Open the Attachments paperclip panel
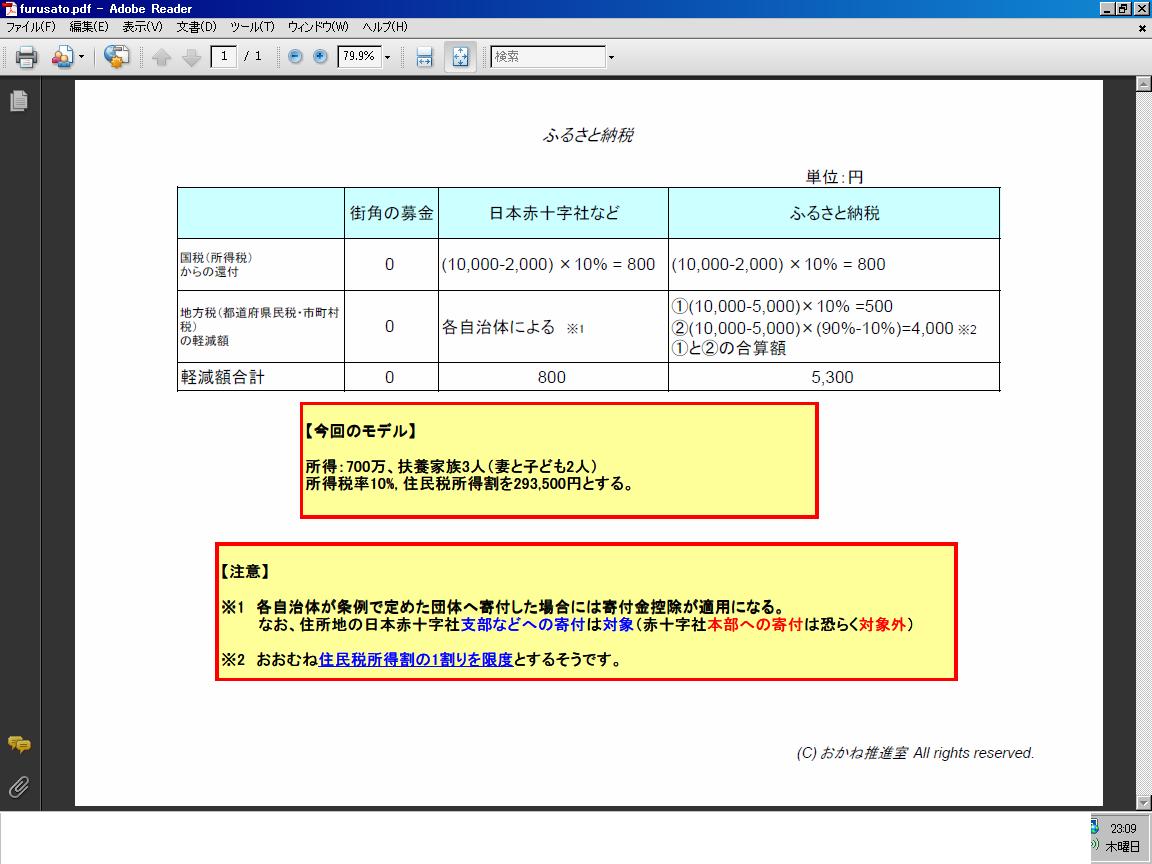1152x864 pixels. 19,787
